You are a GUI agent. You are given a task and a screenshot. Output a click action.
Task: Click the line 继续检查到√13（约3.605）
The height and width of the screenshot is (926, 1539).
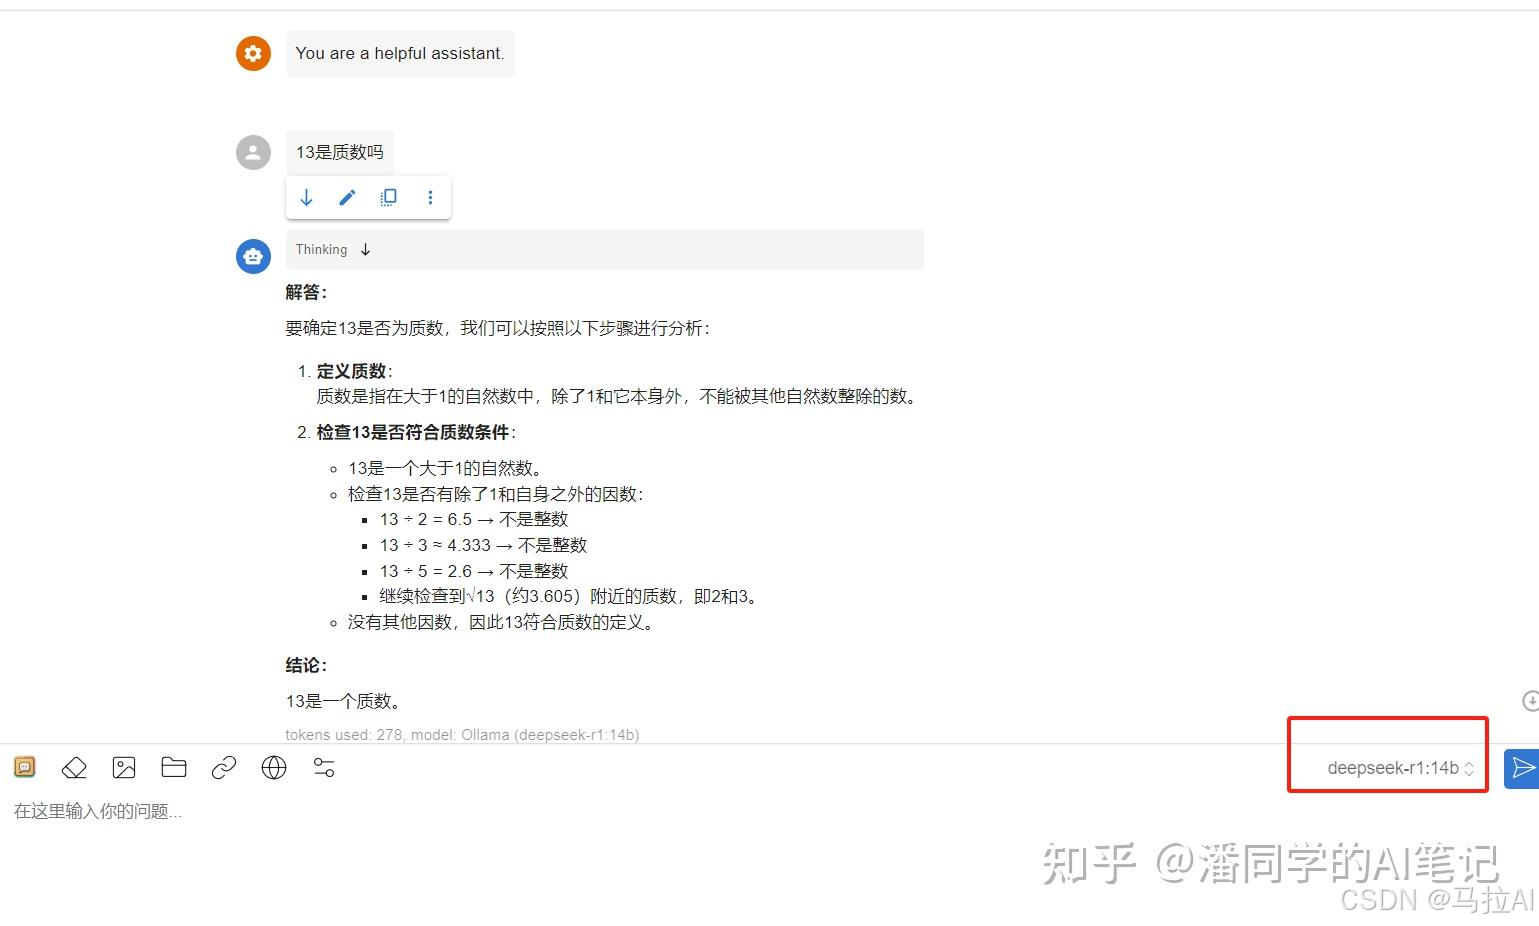[571, 596]
